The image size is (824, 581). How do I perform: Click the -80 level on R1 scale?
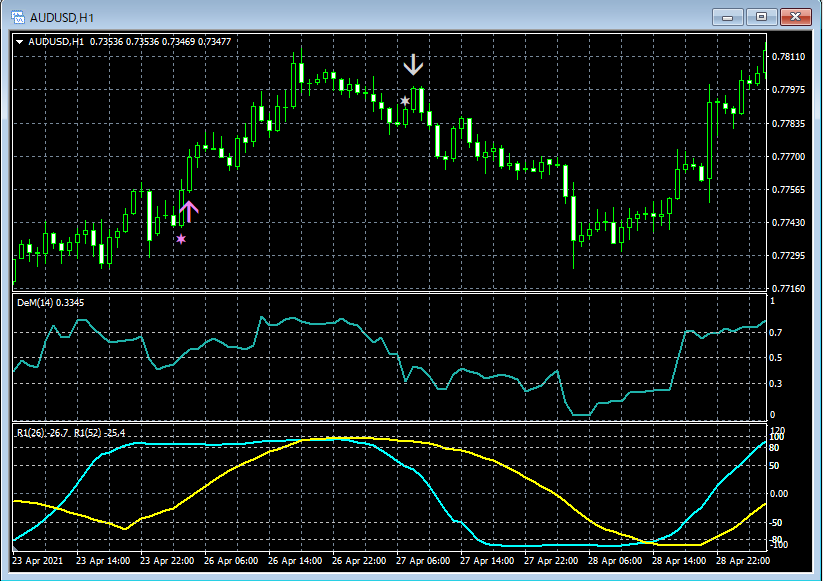tap(774, 540)
